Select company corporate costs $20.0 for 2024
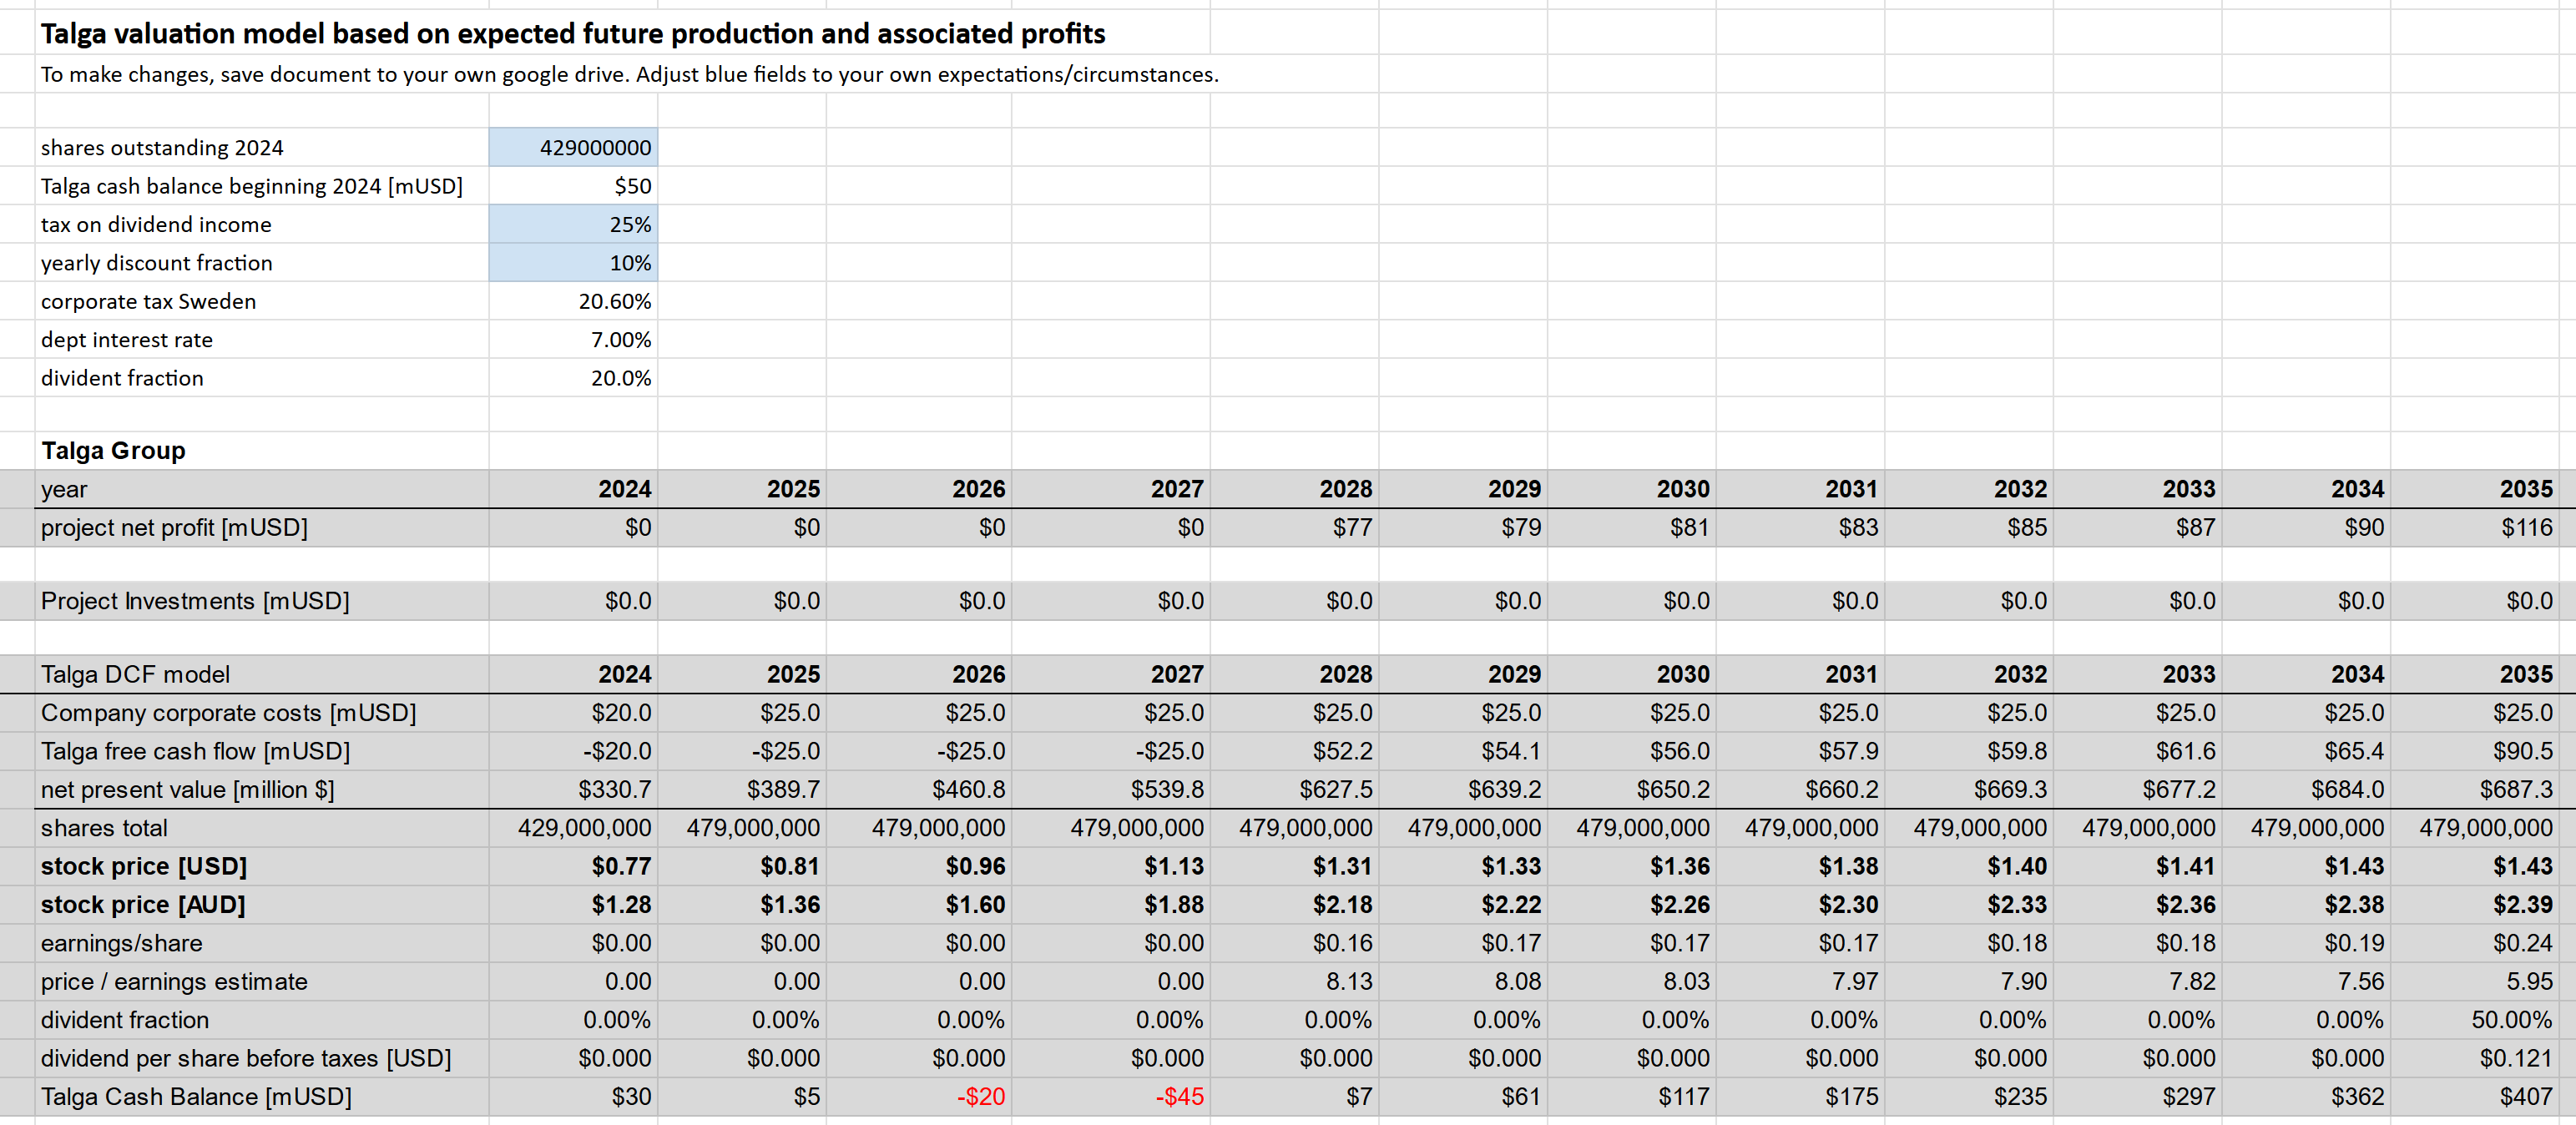This screenshot has height=1125, width=2576. click(x=573, y=713)
